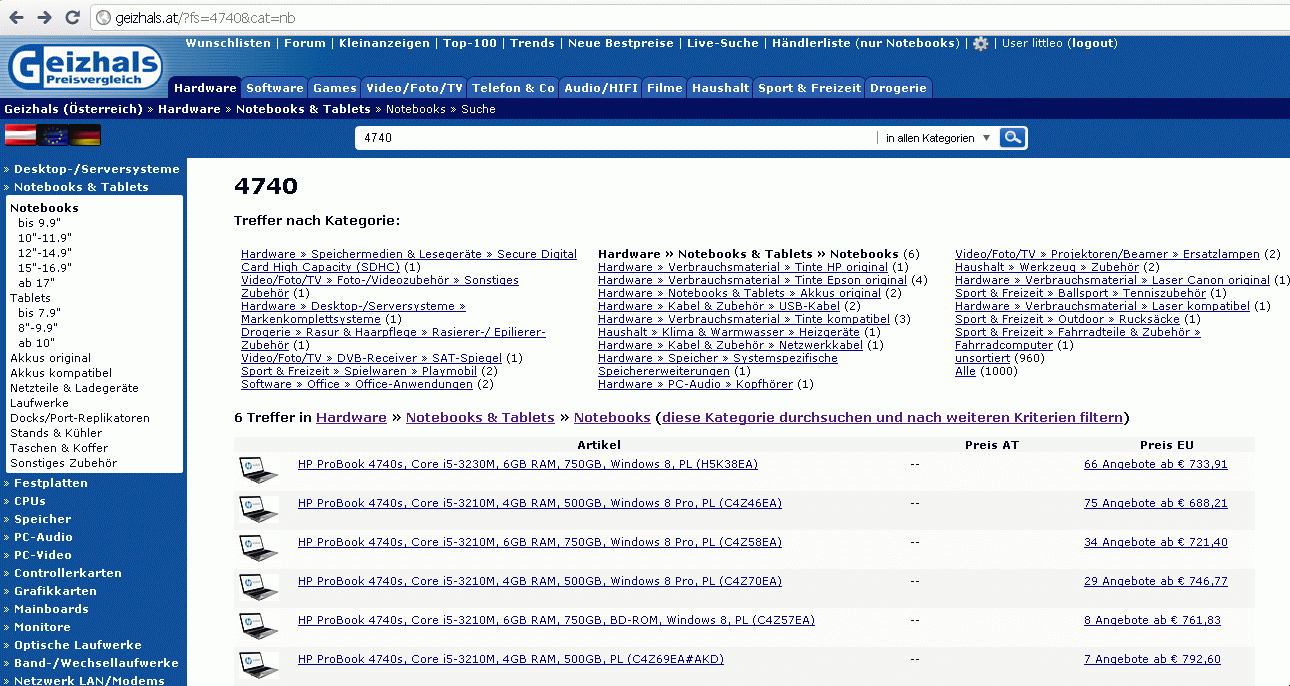The height and width of the screenshot is (686, 1290).
Task: Open Taschen & Koffer in sidebar
Action: 59,447
